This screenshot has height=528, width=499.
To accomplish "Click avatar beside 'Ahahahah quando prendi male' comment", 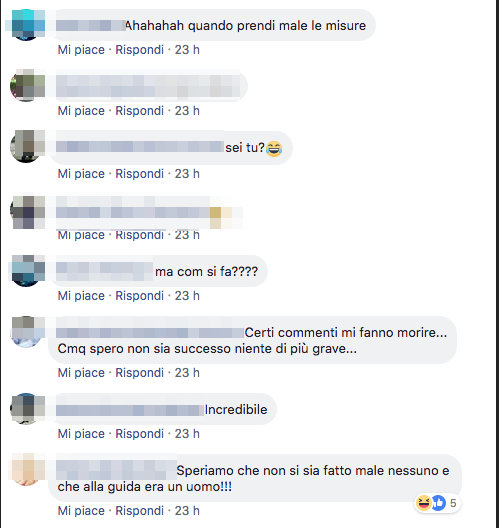I will coord(26,25).
